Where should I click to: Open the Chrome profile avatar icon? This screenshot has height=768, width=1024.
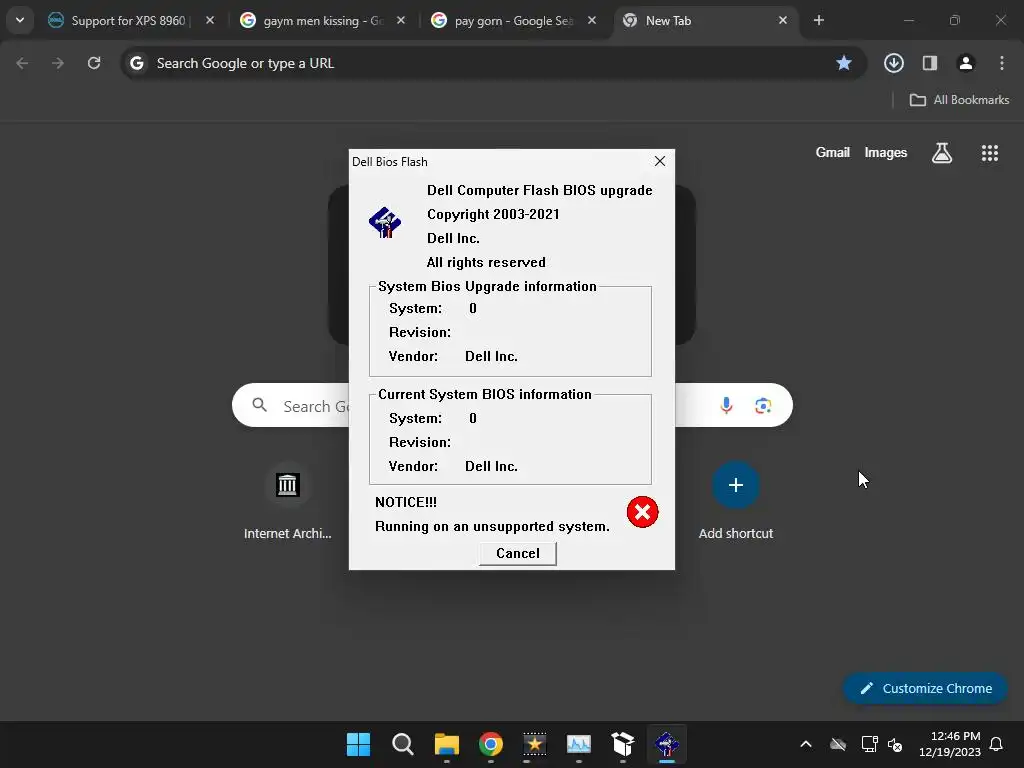tap(966, 63)
